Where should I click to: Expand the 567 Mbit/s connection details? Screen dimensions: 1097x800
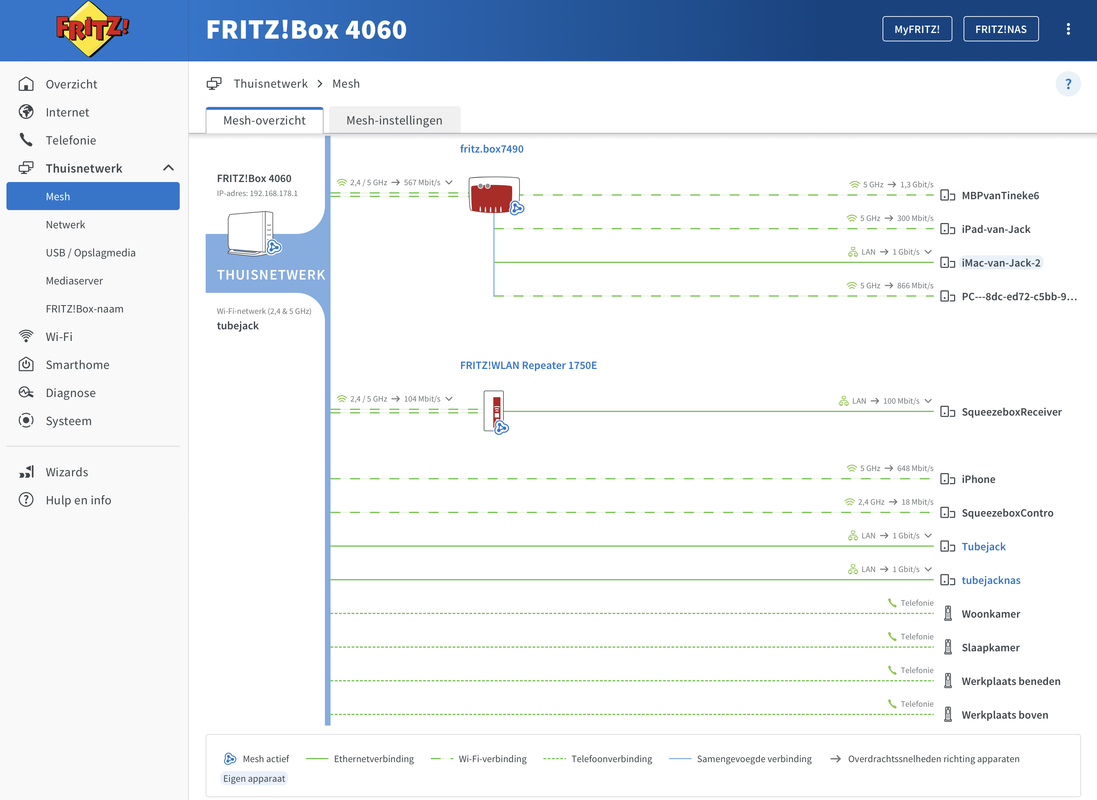point(449,183)
